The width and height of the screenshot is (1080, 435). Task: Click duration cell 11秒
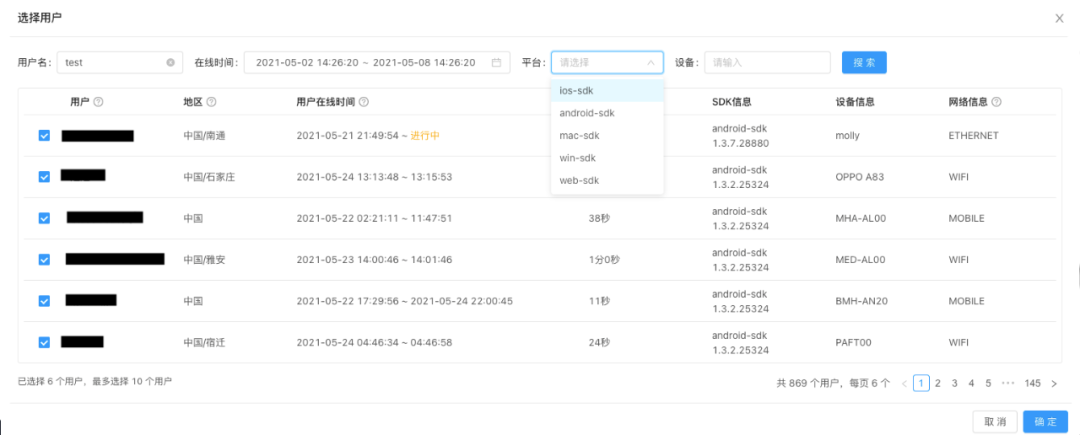(599, 301)
